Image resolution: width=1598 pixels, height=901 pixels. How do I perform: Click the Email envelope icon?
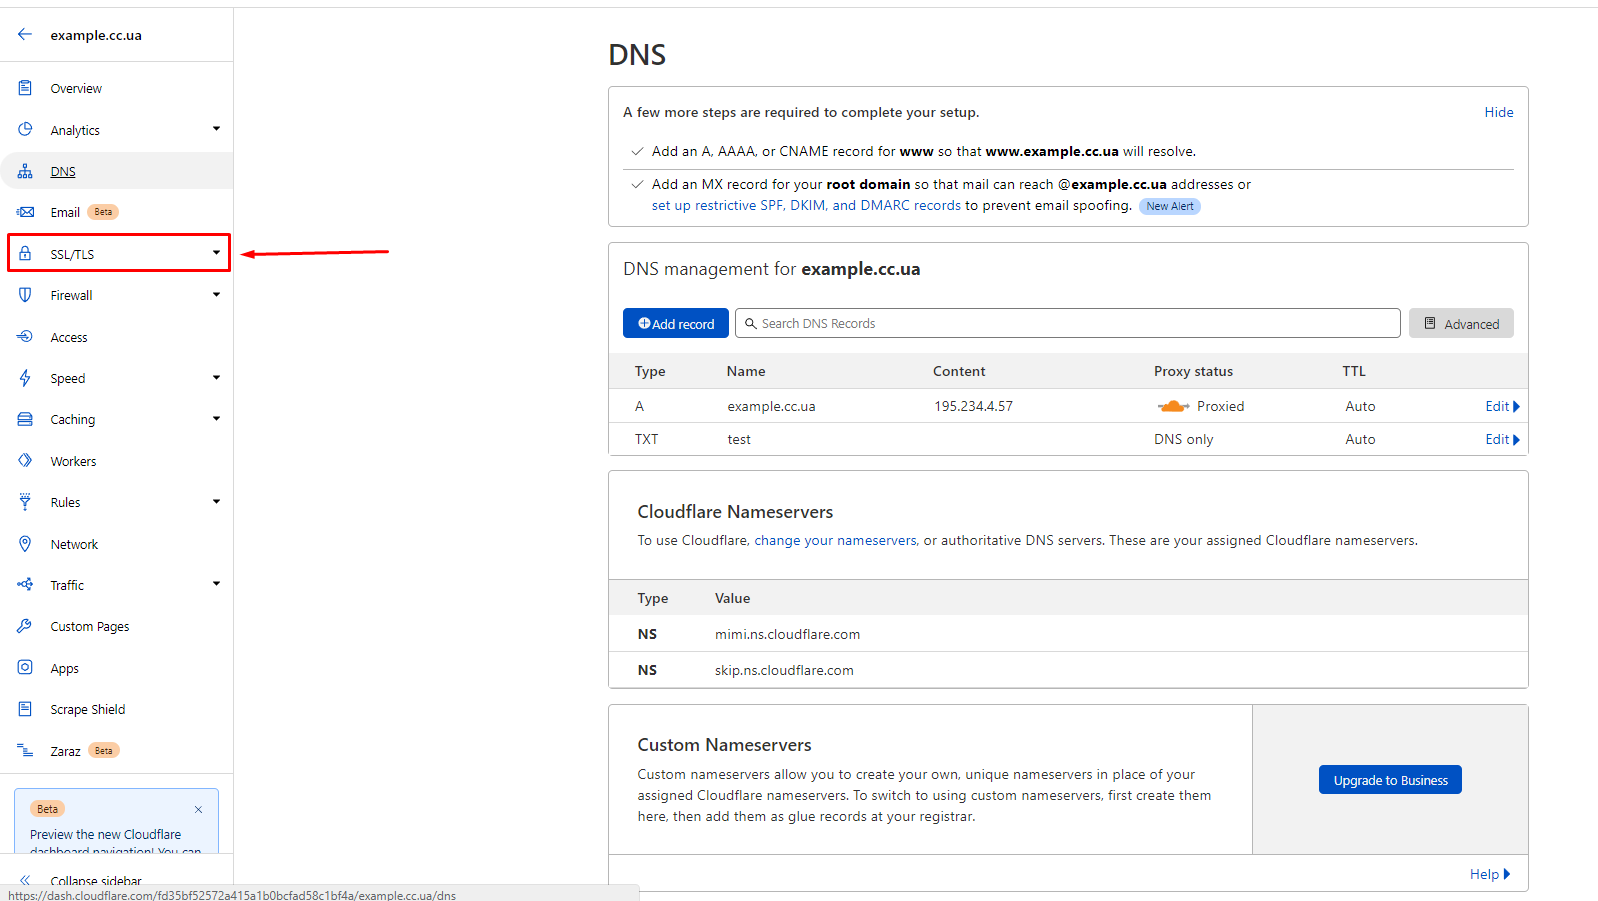(25, 212)
